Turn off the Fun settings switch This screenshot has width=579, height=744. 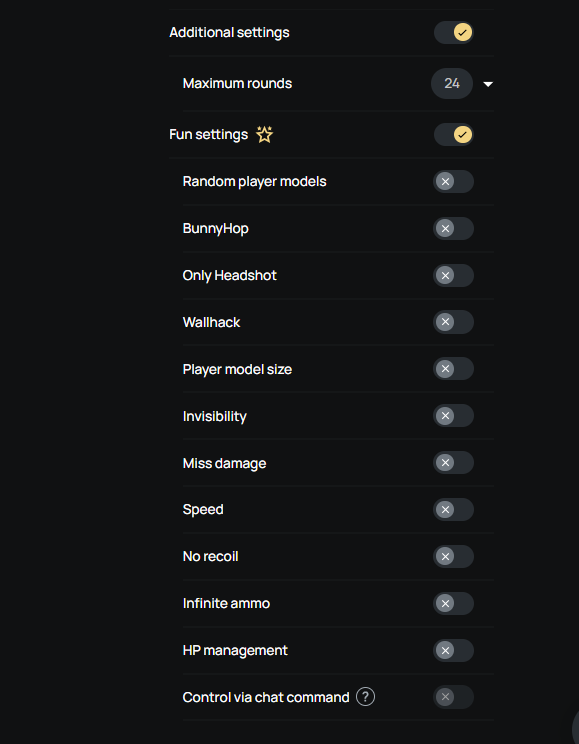pyautogui.click(x=453, y=134)
